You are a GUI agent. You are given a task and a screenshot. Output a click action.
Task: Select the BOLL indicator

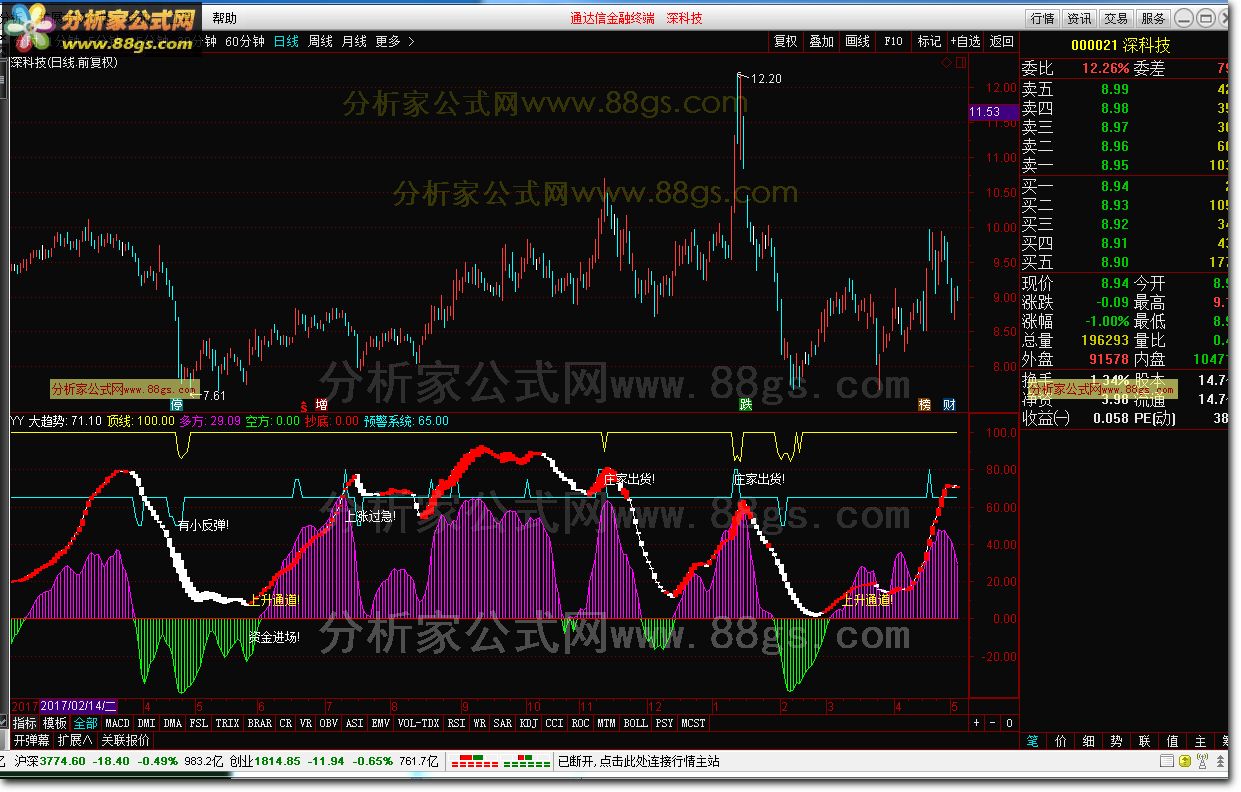coord(635,723)
